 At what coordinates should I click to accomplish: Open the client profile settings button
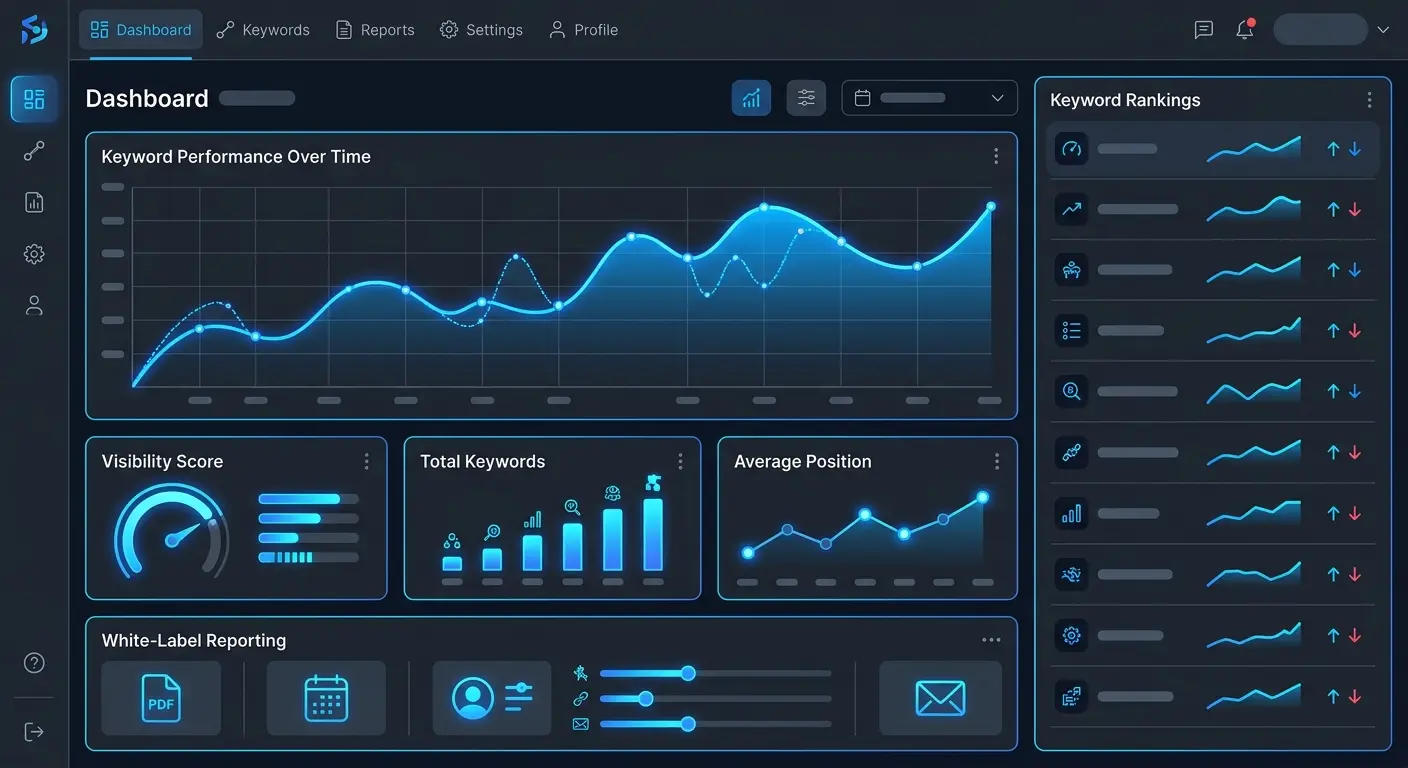click(x=492, y=698)
